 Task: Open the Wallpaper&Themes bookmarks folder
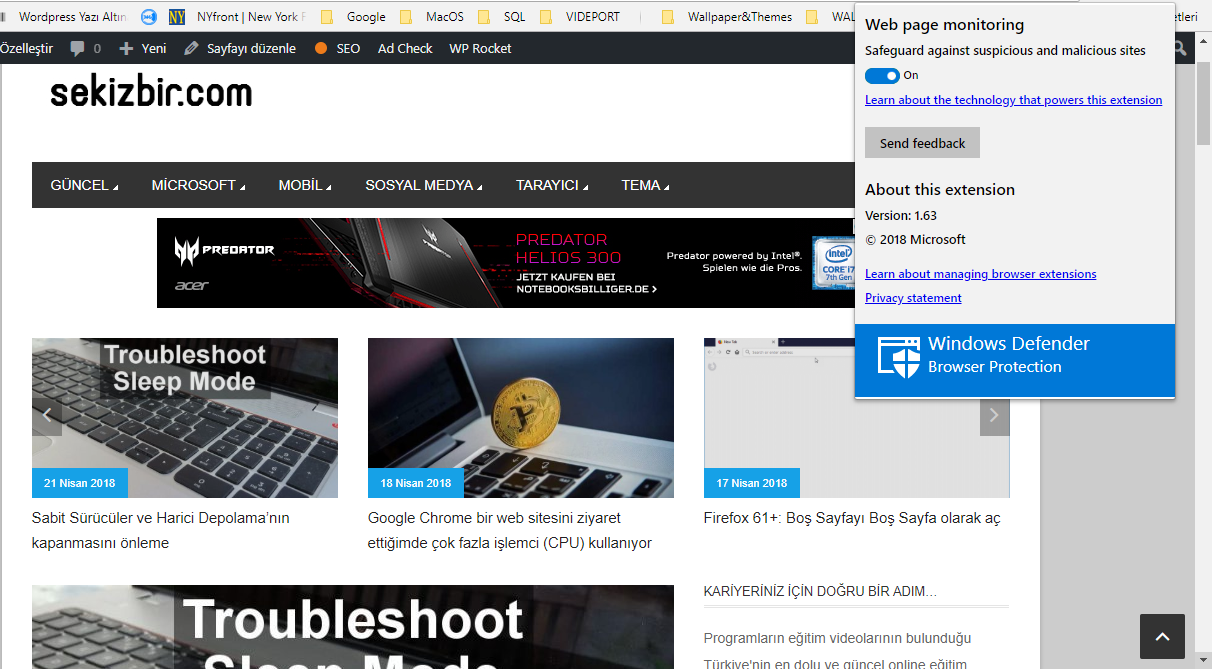pos(729,17)
